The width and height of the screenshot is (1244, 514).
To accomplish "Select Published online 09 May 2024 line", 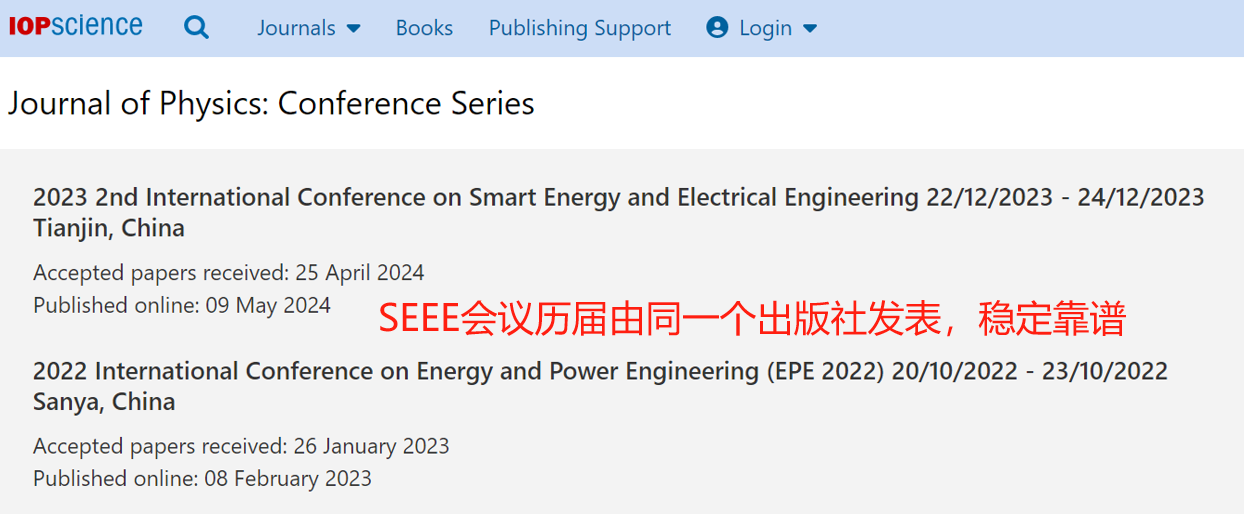I will [x=182, y=305].
